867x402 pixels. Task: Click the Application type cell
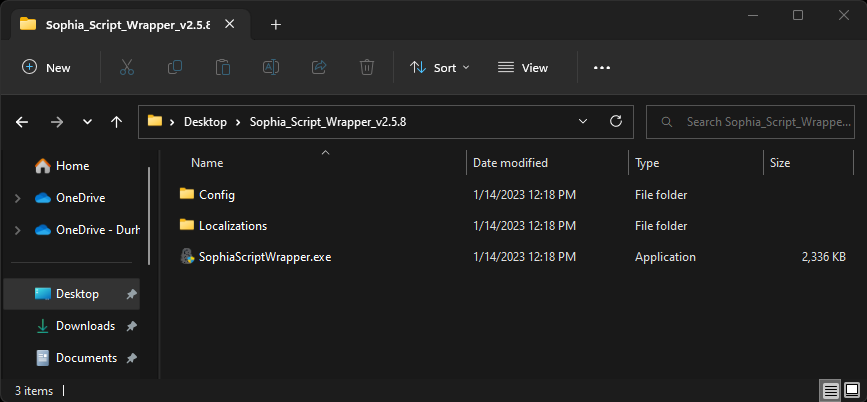pos(665,257)
